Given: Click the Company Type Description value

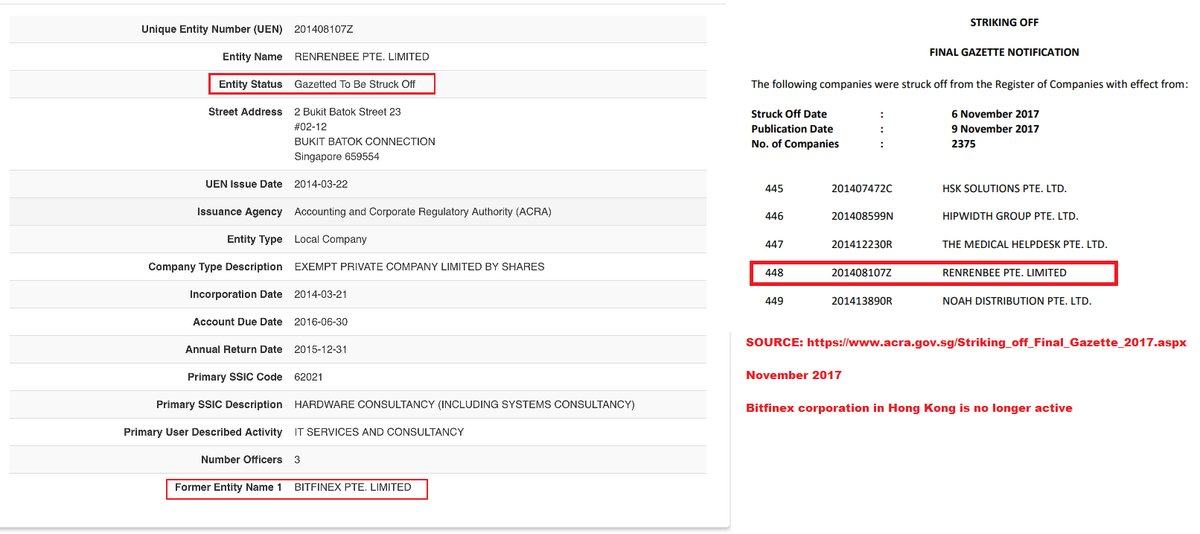Looking at the screenshot, I should click(419, 267).
